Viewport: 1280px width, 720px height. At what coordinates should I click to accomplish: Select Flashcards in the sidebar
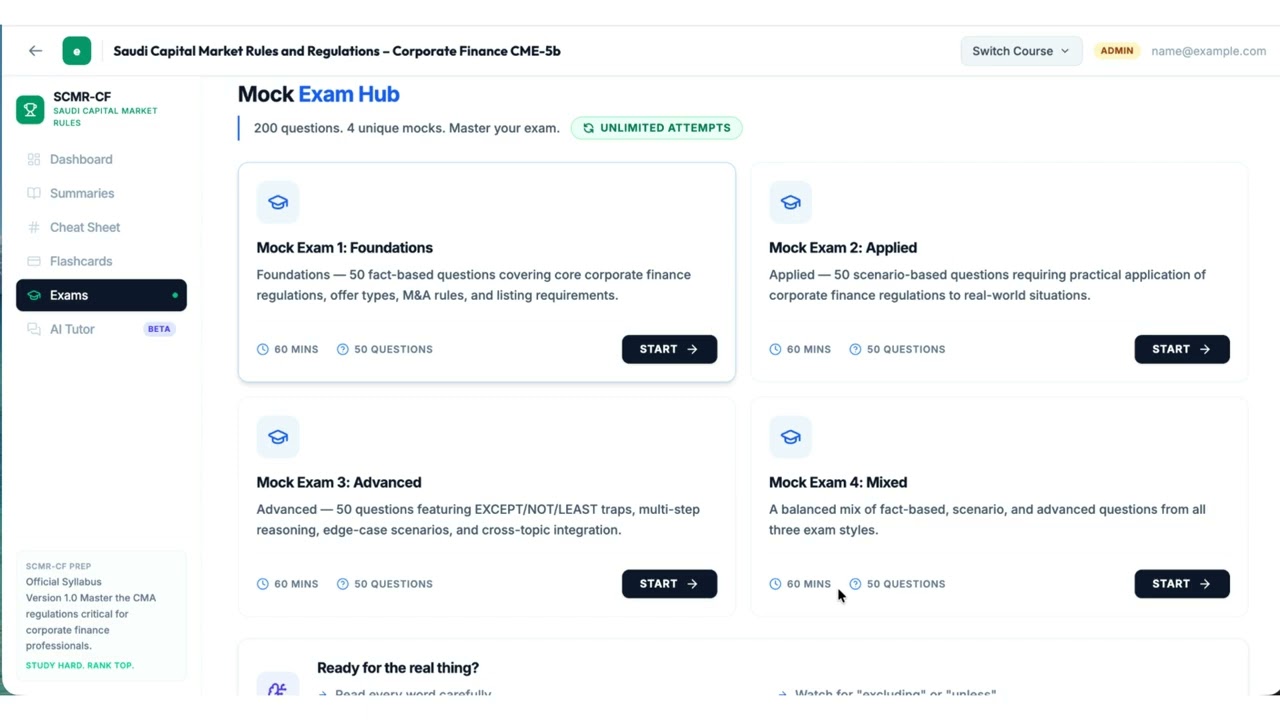[81, 261]
